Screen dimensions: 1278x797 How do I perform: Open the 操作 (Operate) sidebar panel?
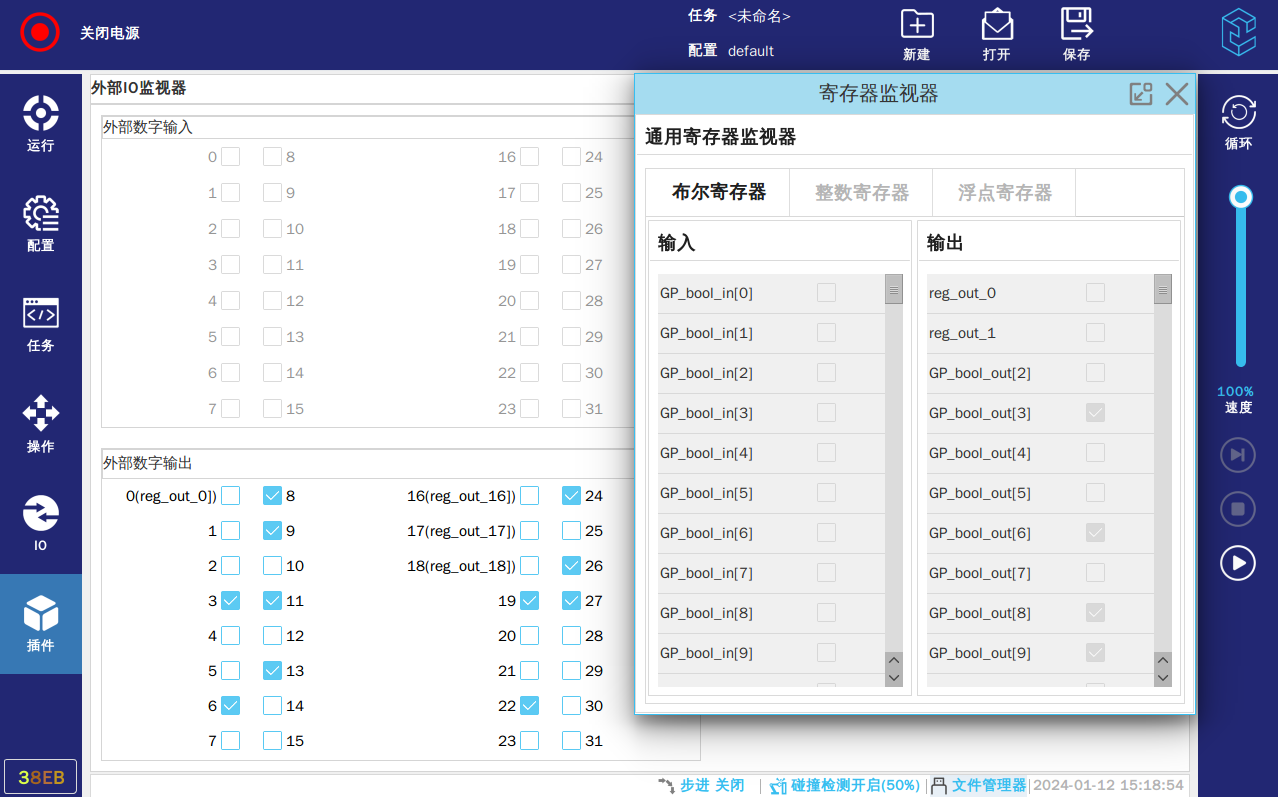click(x=41, y=423)
